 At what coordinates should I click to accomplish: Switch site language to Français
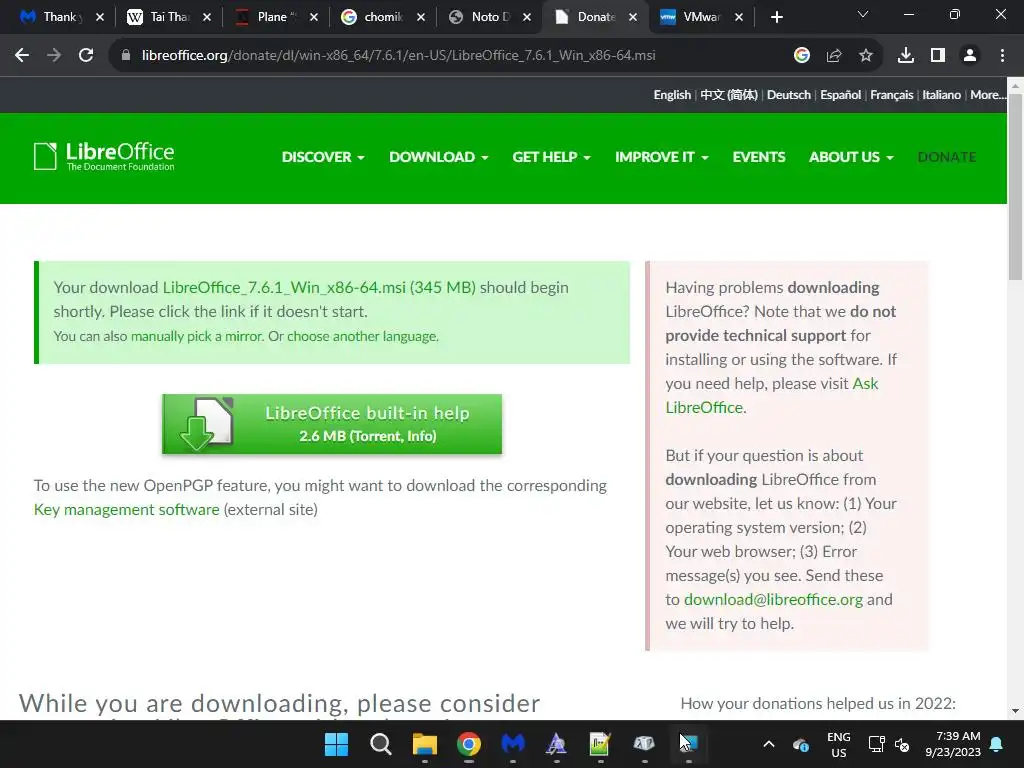(x=891, y=95)
